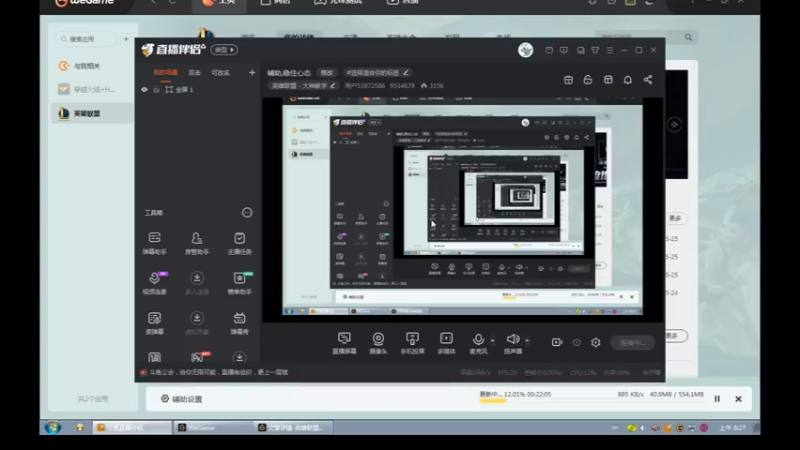800x450 pixels.
Task: Open the PK tool with red badge
Action: pos(198,357)
